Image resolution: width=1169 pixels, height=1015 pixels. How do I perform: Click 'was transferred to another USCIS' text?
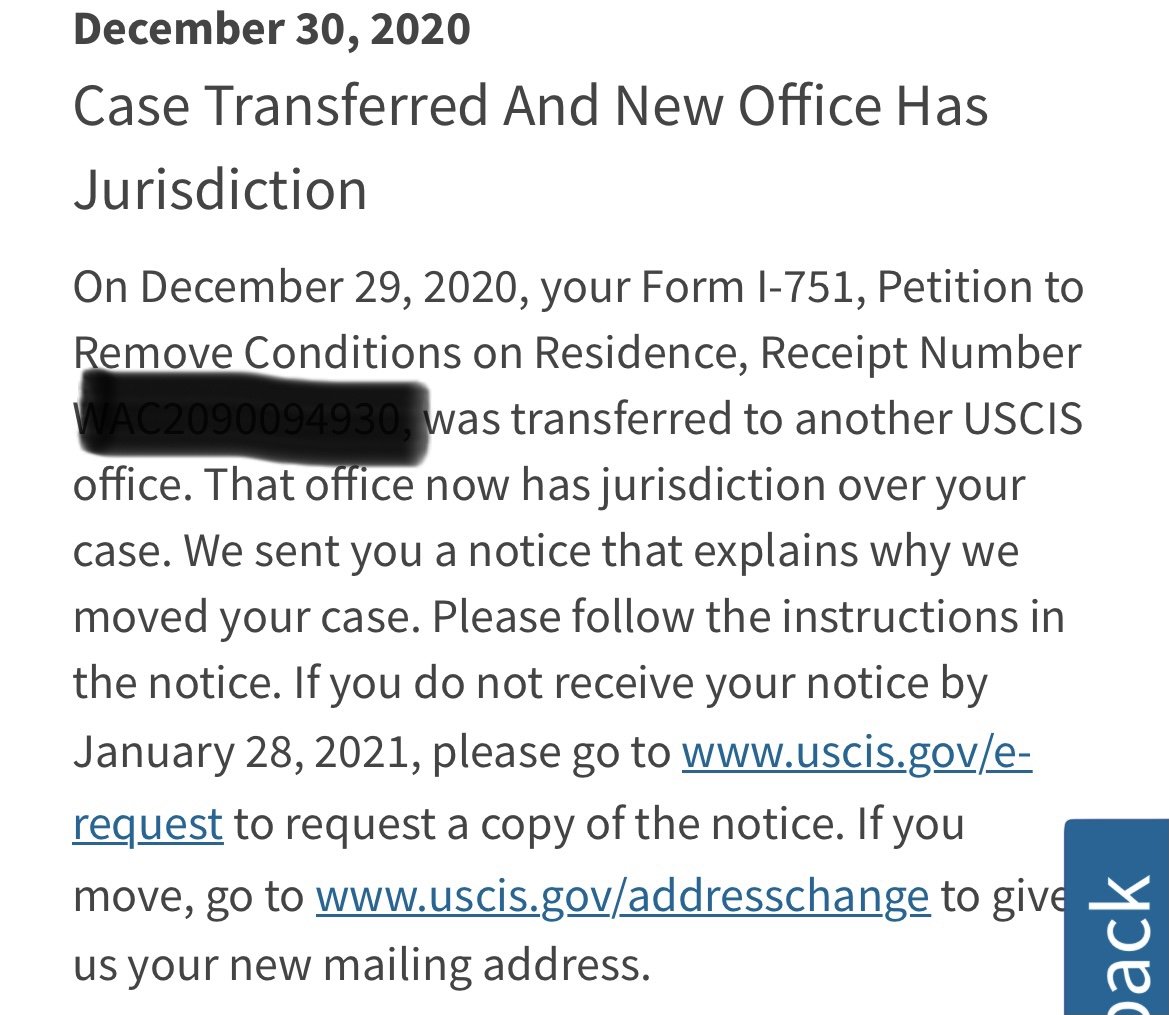(x=753, y=418)
